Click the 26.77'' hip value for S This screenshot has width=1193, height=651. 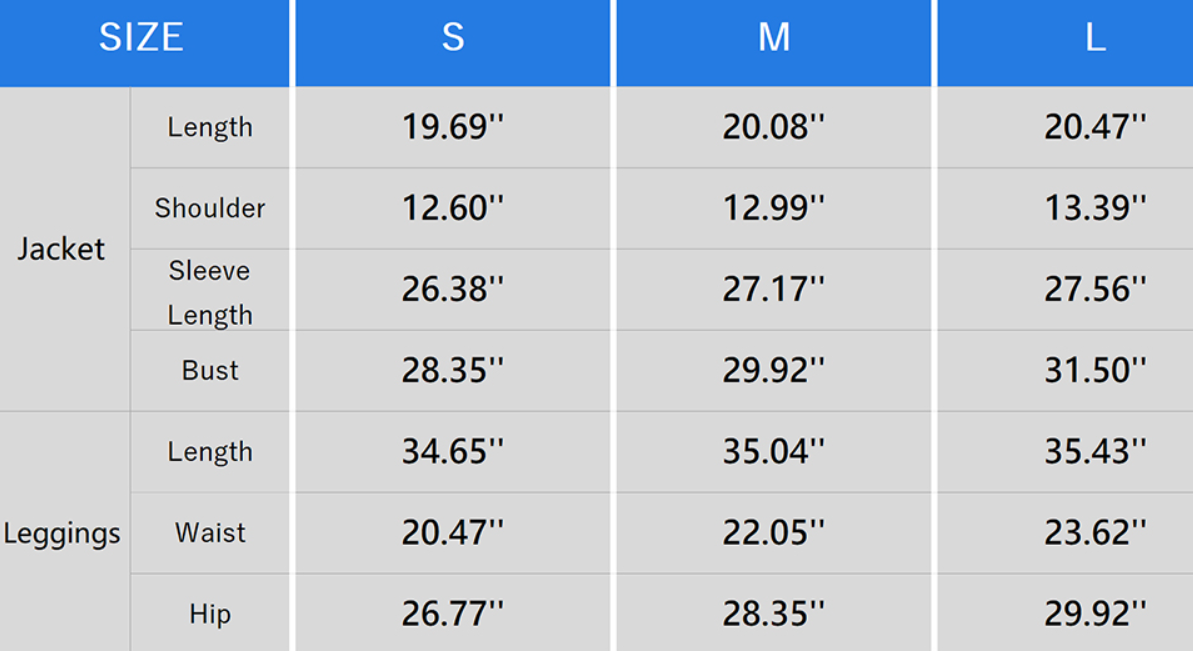[x=453, y=614]
